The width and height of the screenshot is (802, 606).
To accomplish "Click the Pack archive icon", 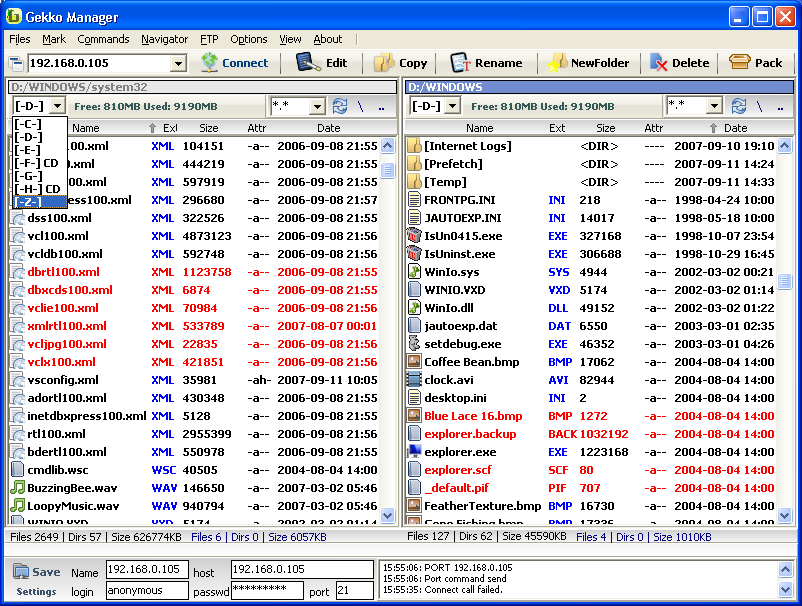I will 740,63.
